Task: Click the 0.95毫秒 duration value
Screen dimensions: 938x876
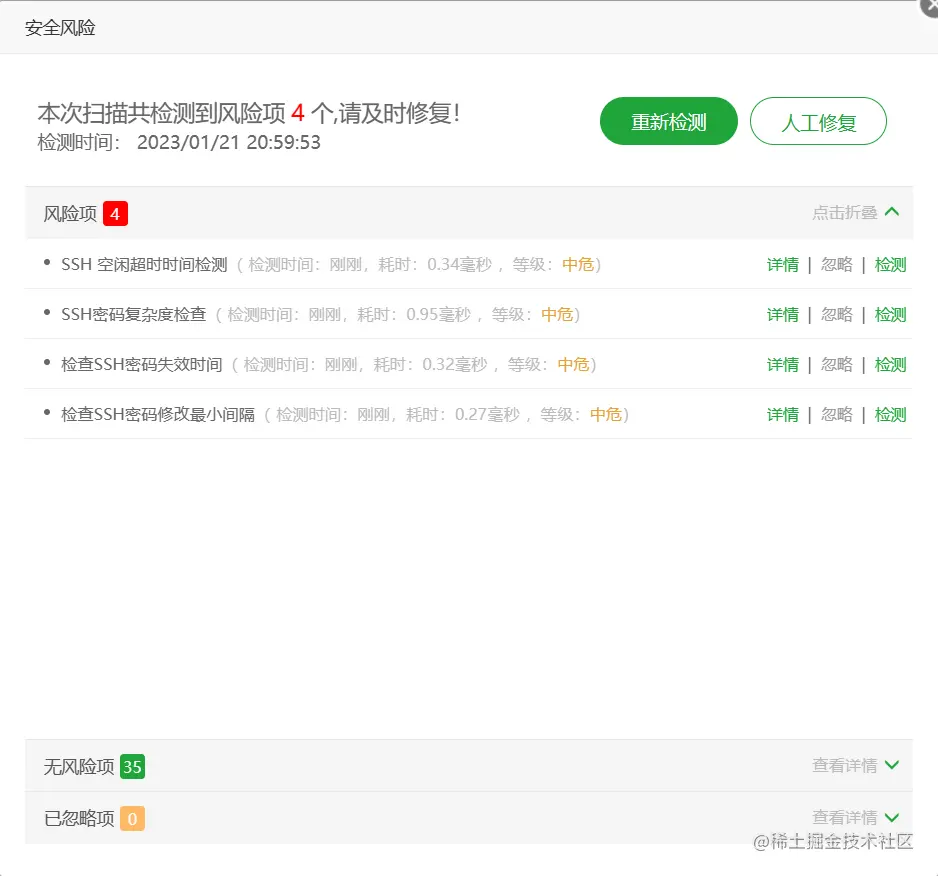Action: [x=438, y=315]
